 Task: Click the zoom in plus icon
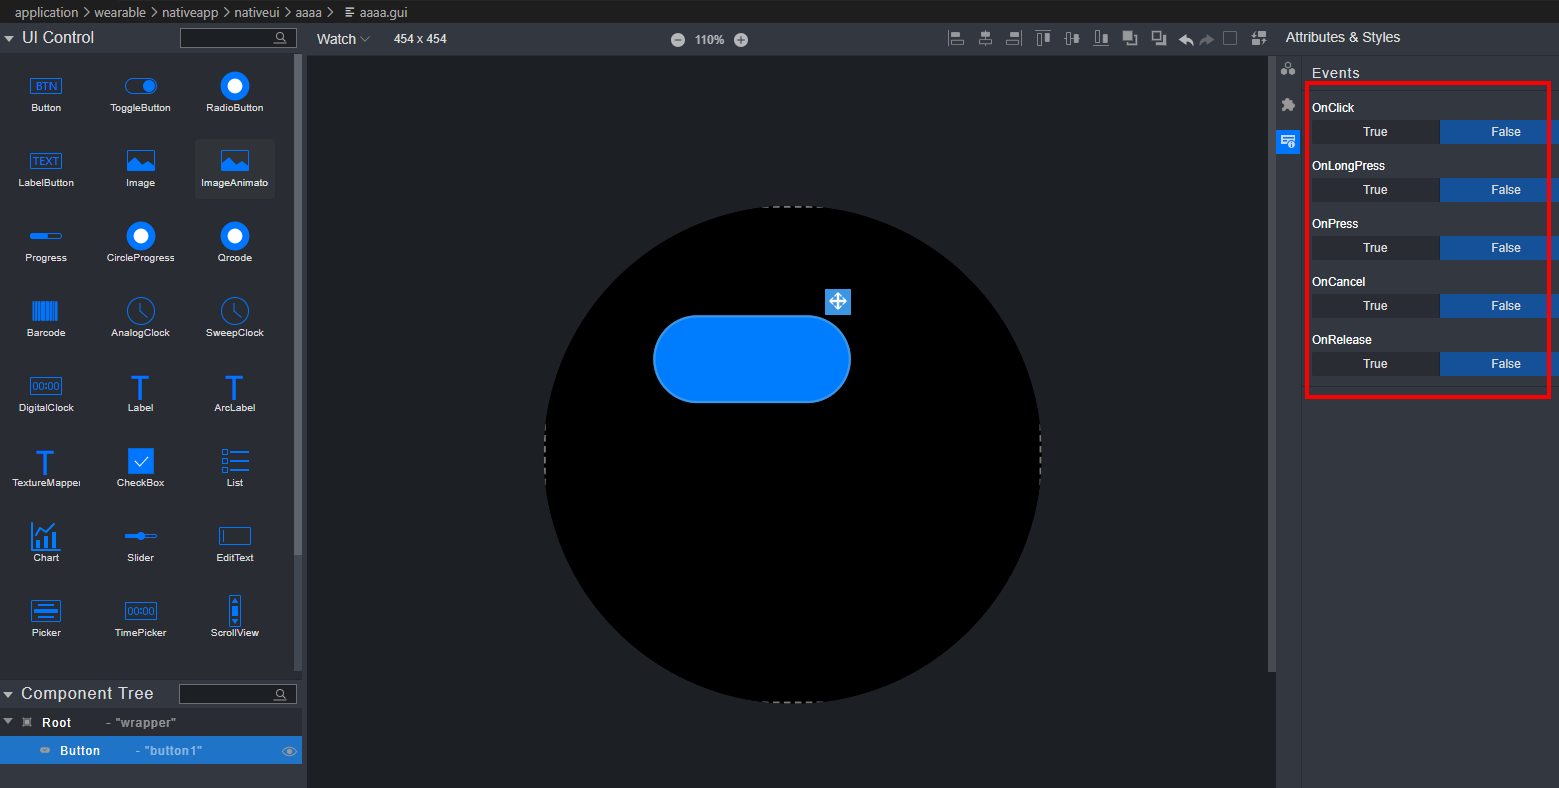(x=741, y=40)
